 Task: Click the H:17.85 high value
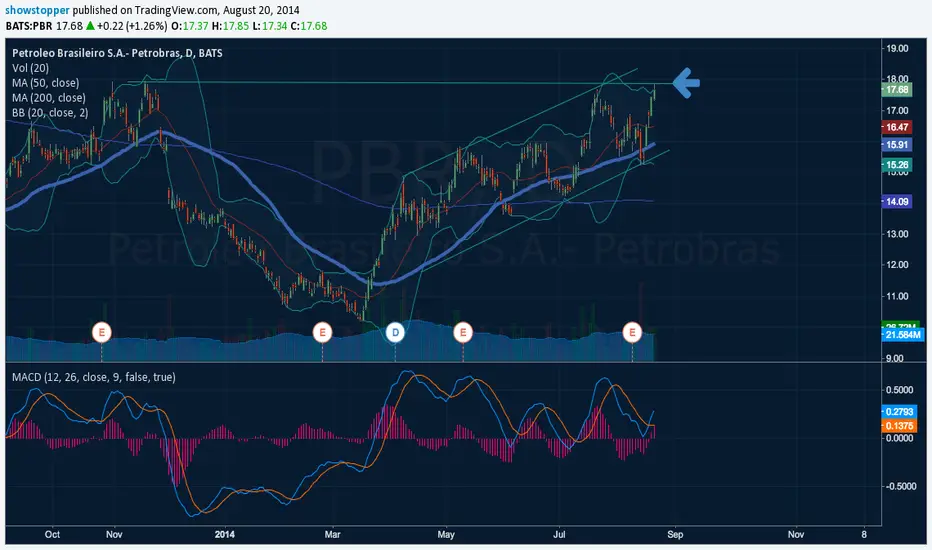230,26
